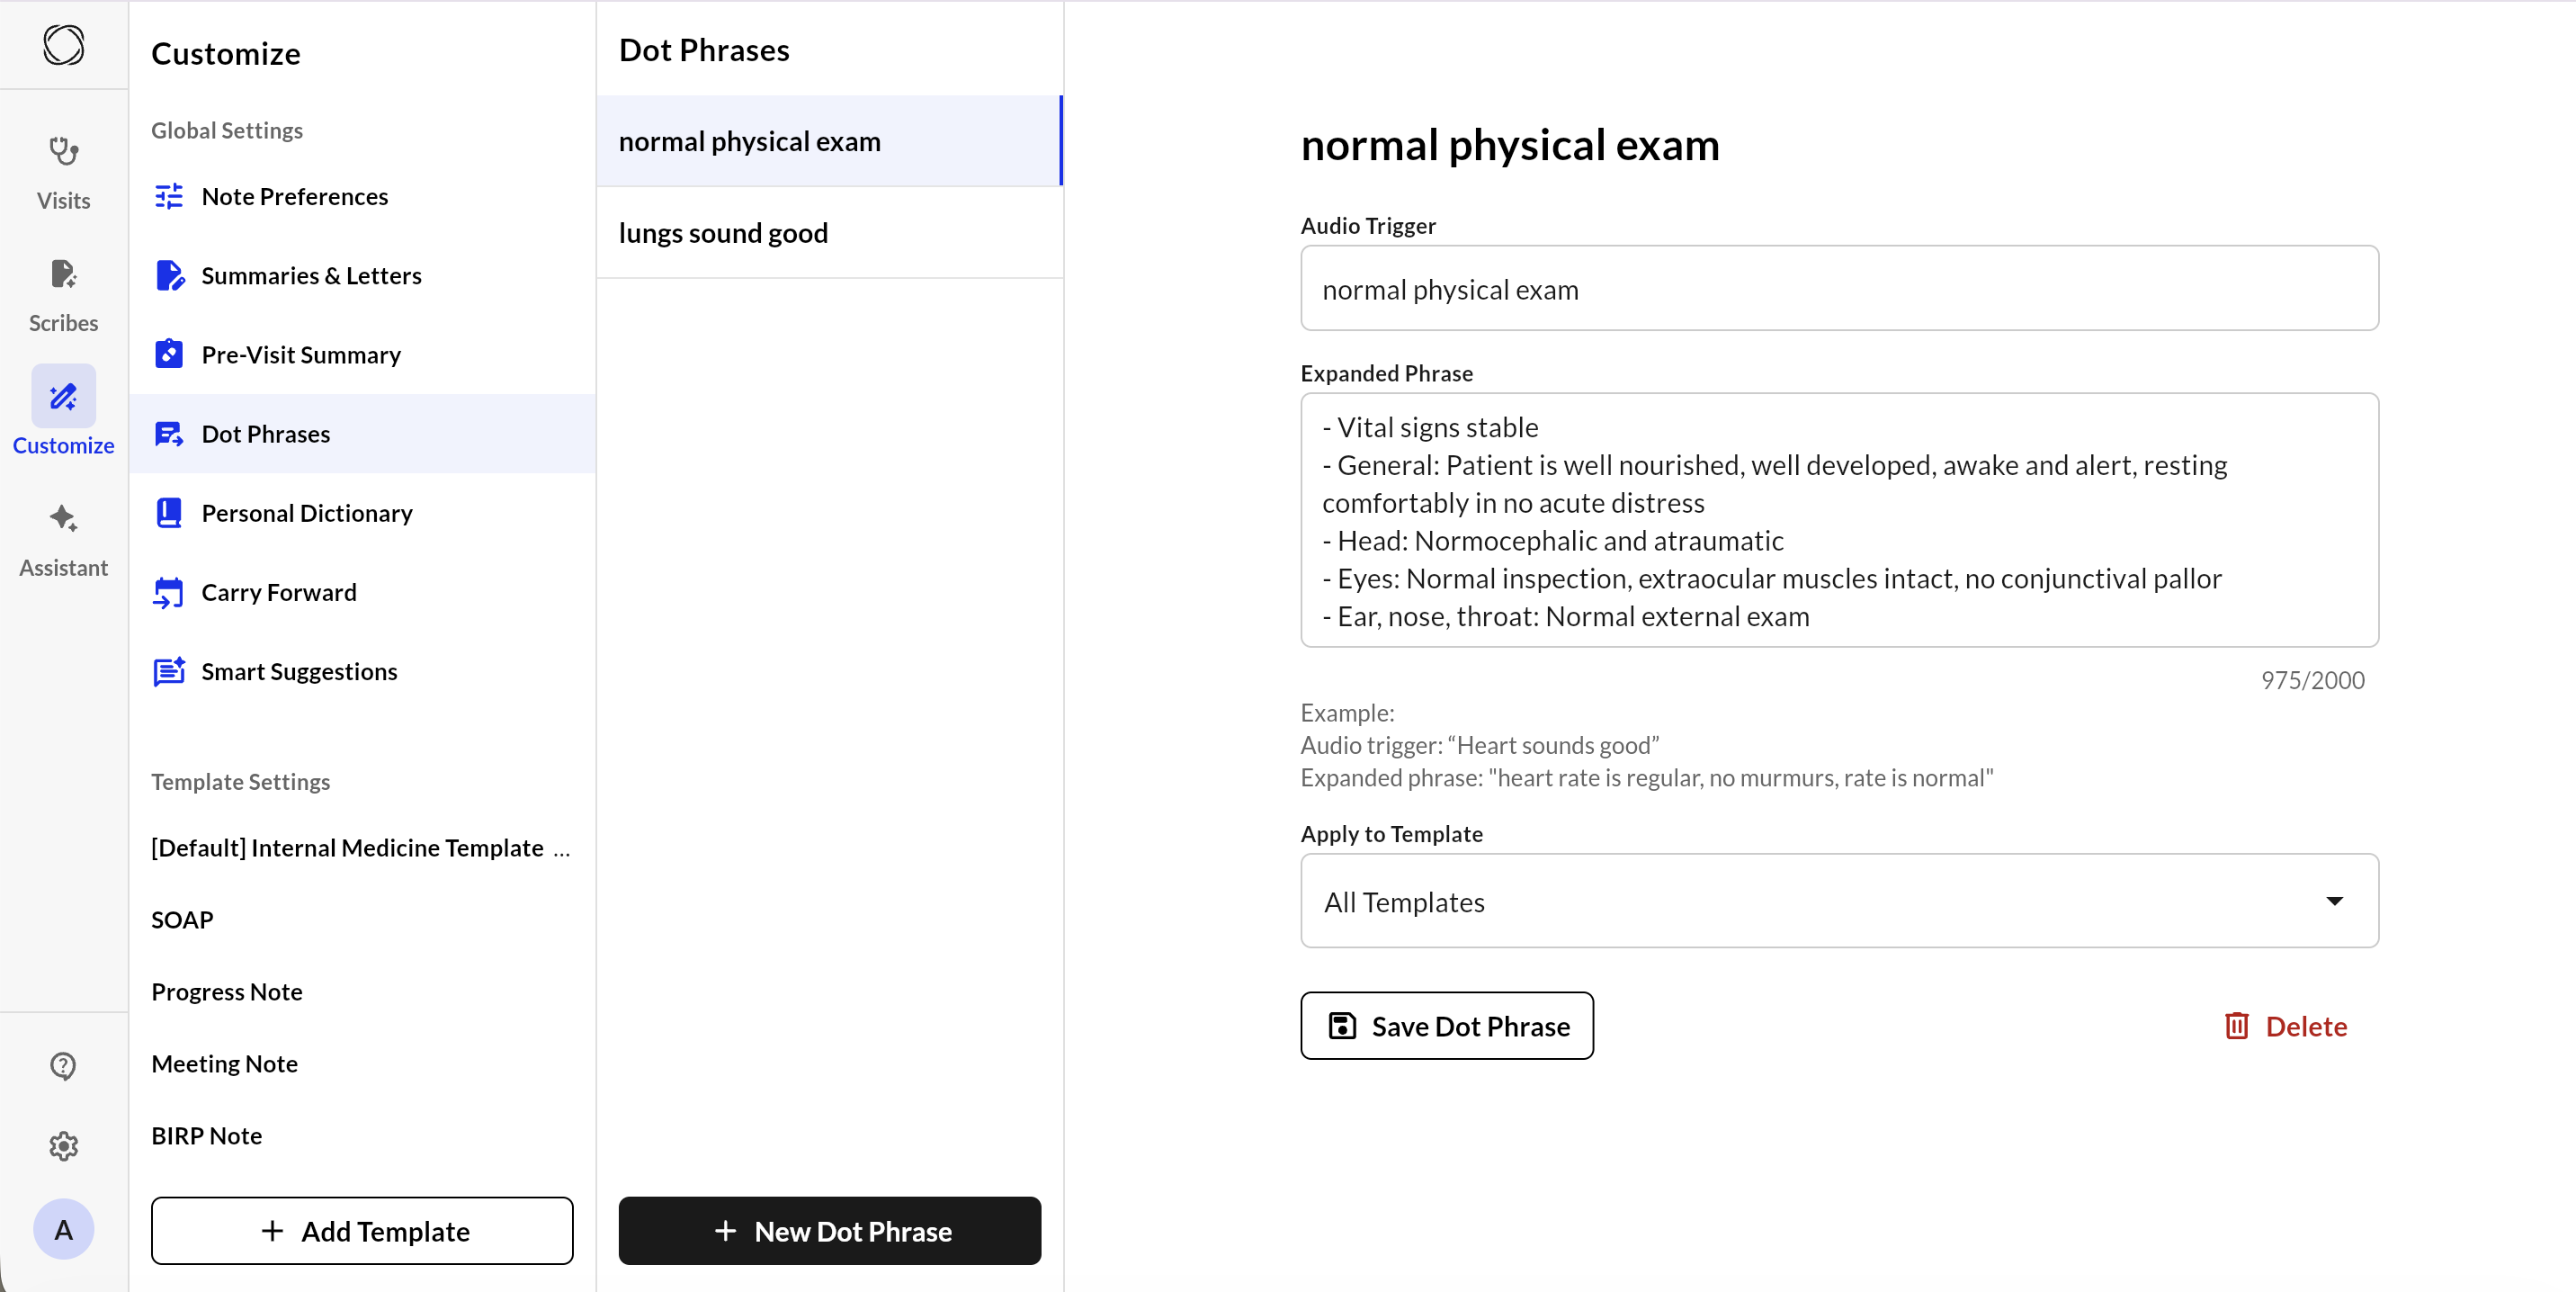Click into the Expanded Phrase text area
Image resolution: width=2576 pixels, height=1292 pixels.
[x=1838, y=520]
